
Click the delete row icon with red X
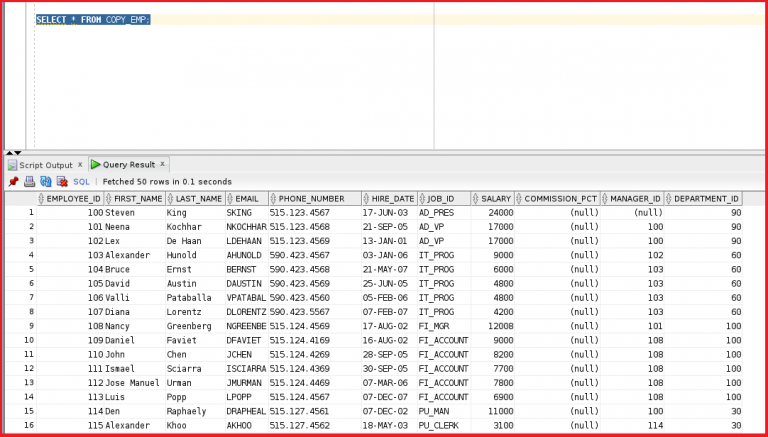(x=62, y=182)
